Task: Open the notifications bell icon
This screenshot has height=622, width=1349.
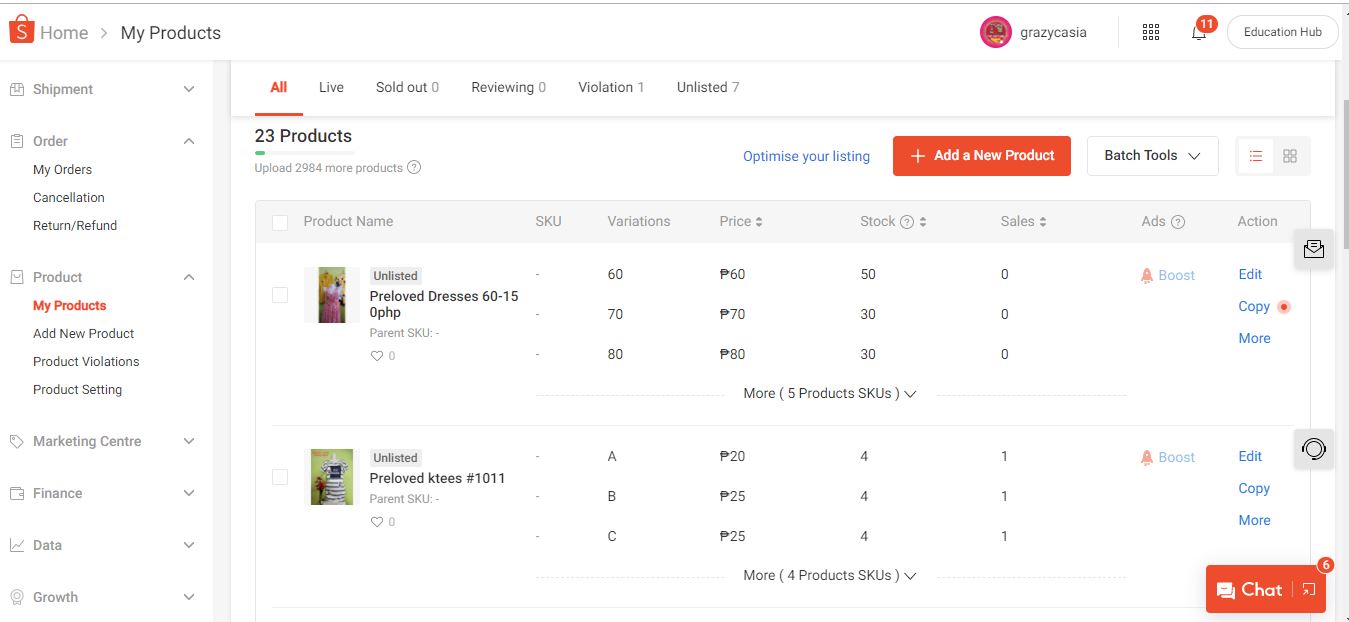Action: pyautogui.click(x=1199, y=33)
